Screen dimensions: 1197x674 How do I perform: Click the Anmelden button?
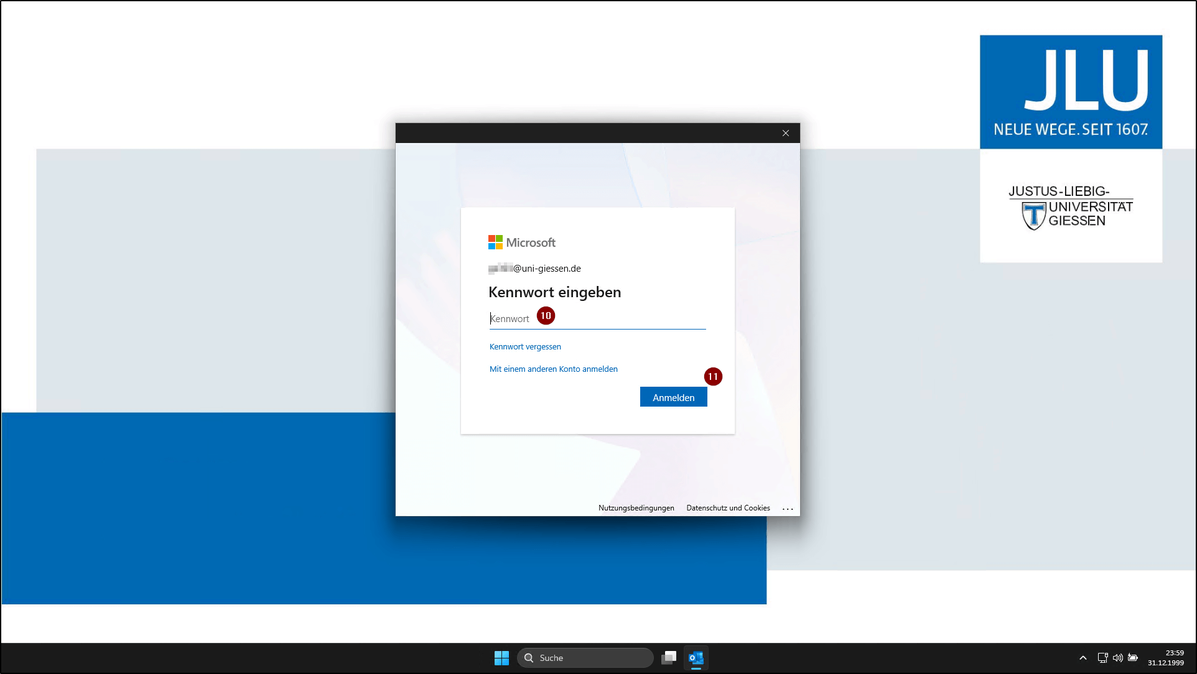(673, 397)
